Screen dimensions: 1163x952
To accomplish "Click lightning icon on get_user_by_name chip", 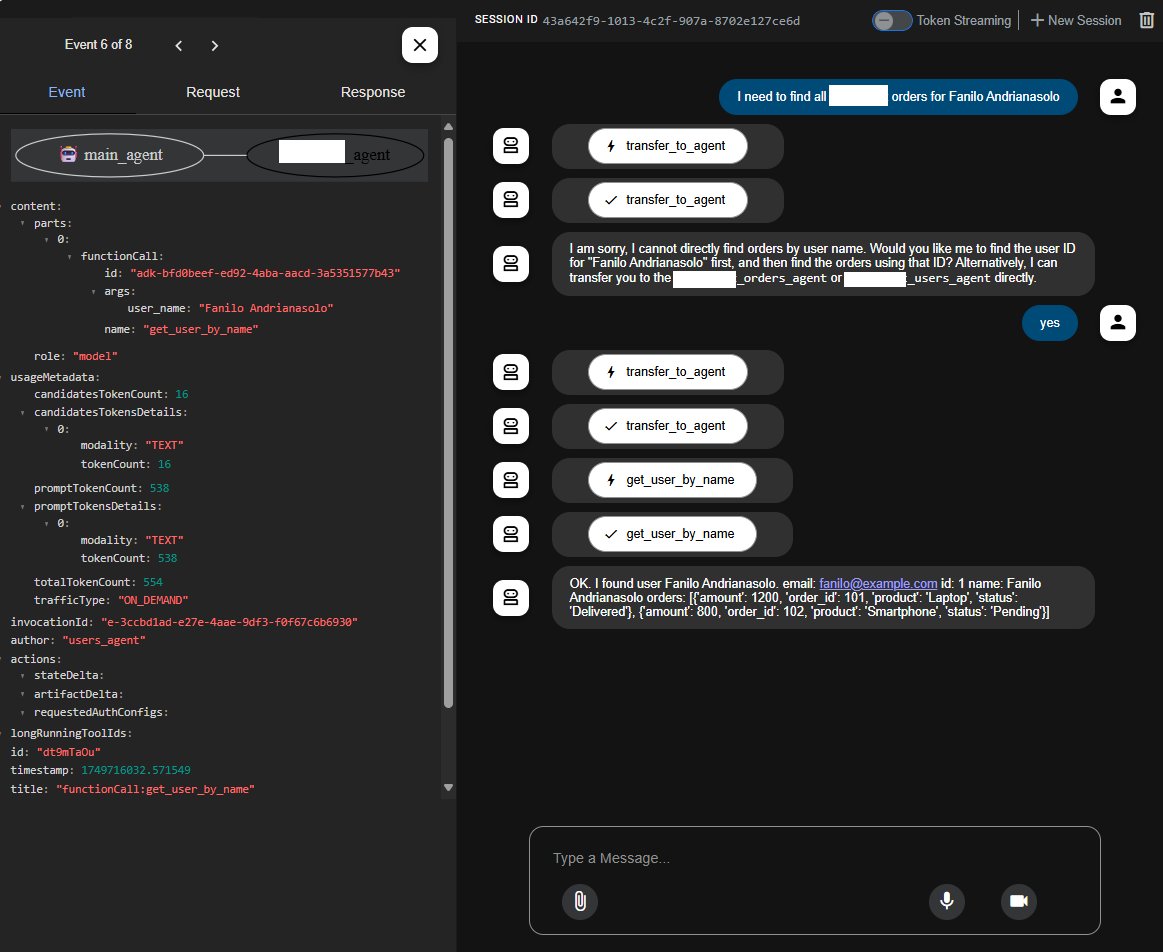I will [x=611, y=480].
